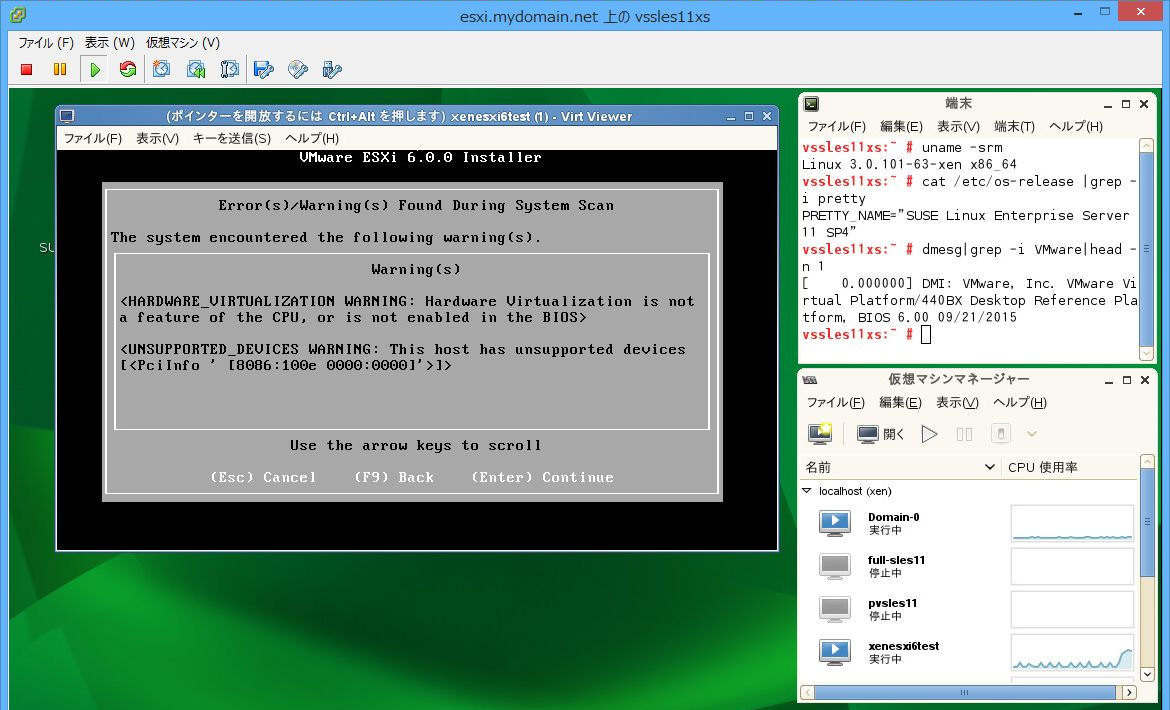The image size is (1170, 710).
Task: Open 仮想マシン(V) menu in VMware console
Action: click(183, 43)
